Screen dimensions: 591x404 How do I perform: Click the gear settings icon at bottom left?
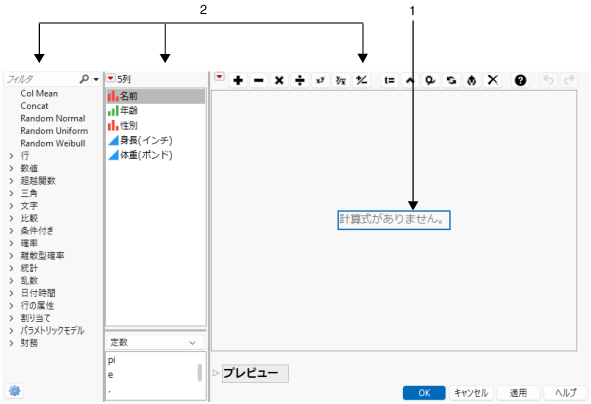[15, 391]
